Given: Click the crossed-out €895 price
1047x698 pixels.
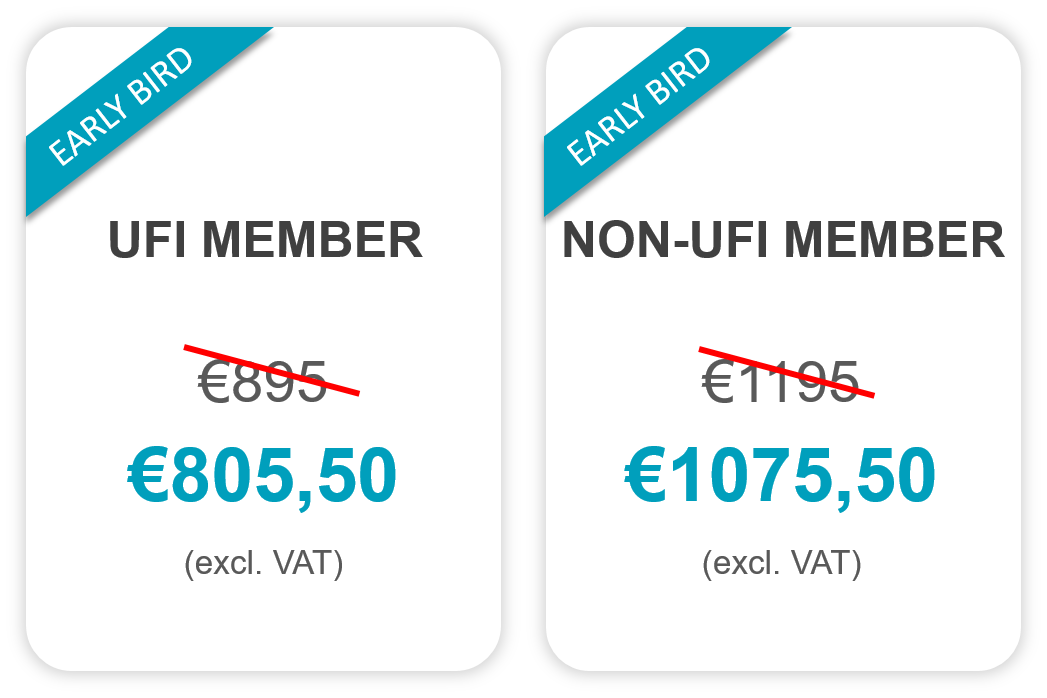Looking at the screenshot, I should [262, 381].
